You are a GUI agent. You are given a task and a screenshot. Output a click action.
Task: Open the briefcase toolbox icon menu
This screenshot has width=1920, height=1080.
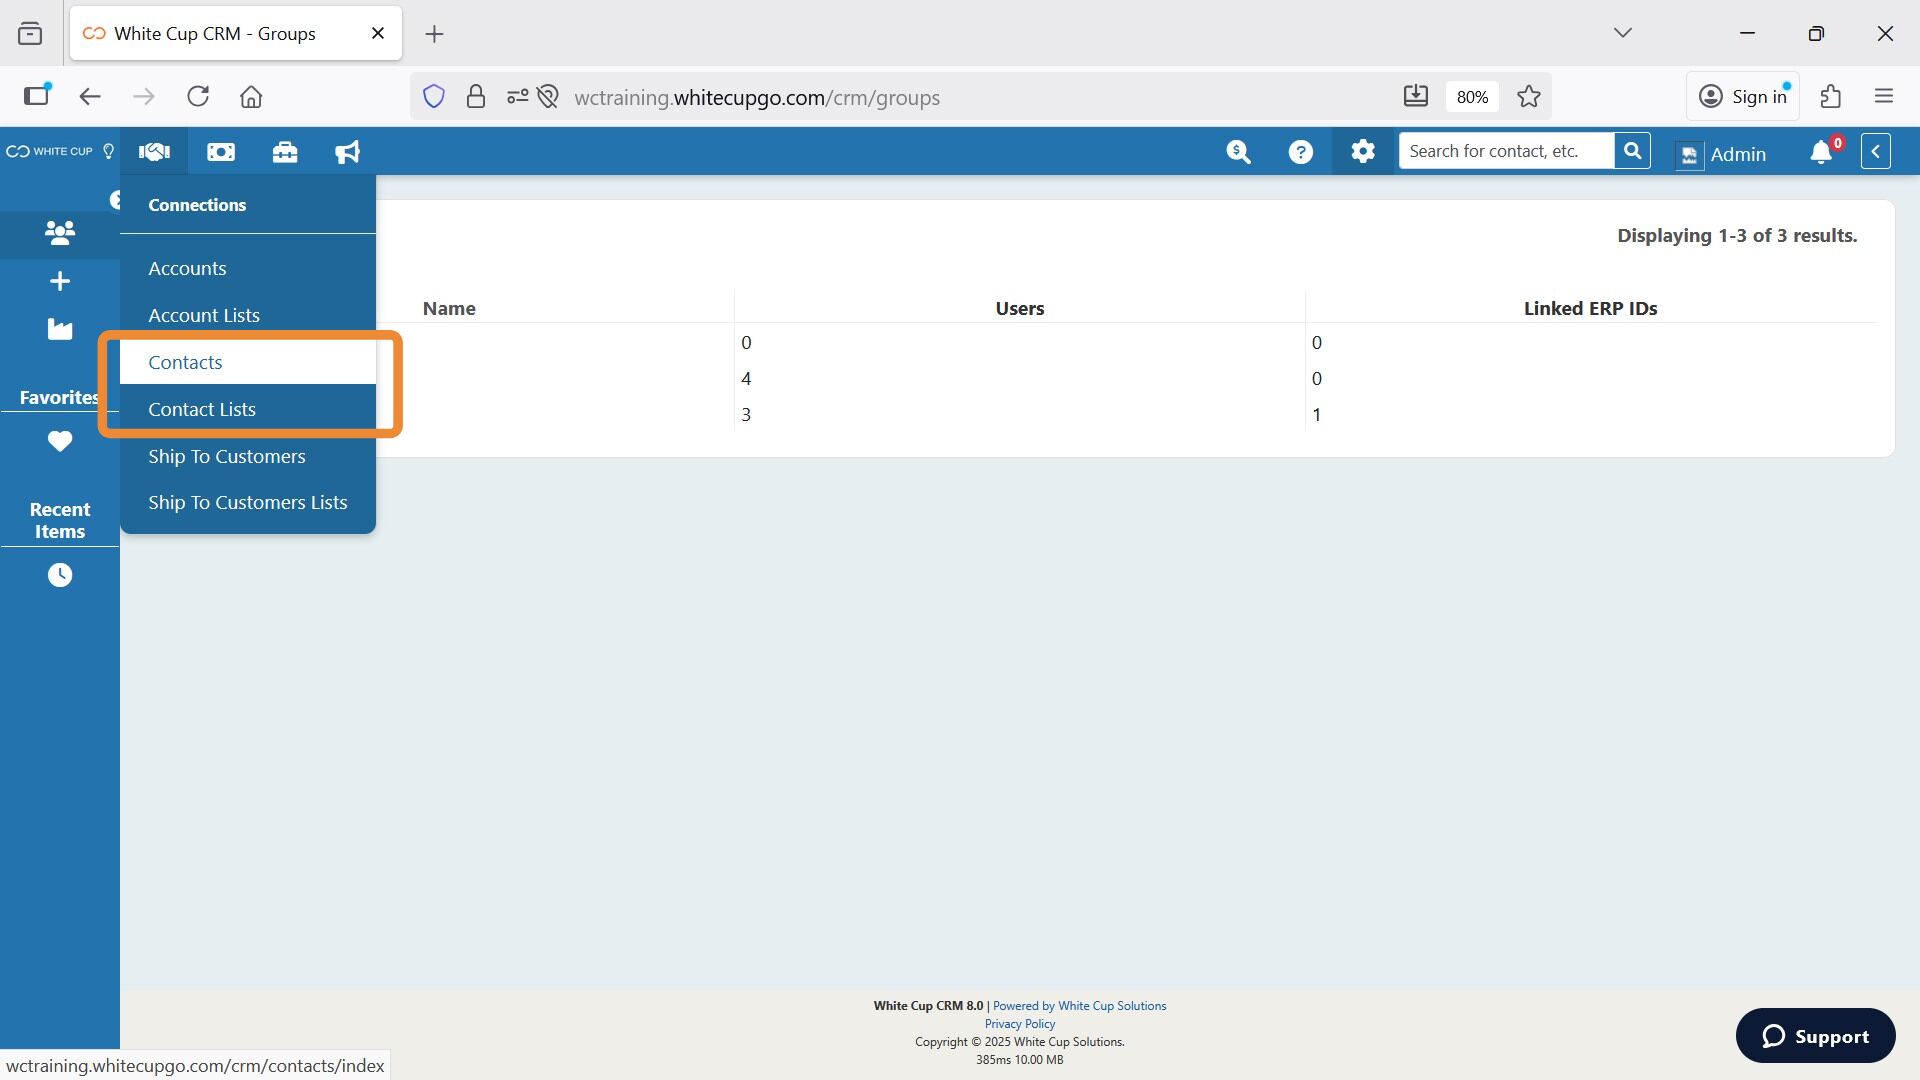click(285, 152)
